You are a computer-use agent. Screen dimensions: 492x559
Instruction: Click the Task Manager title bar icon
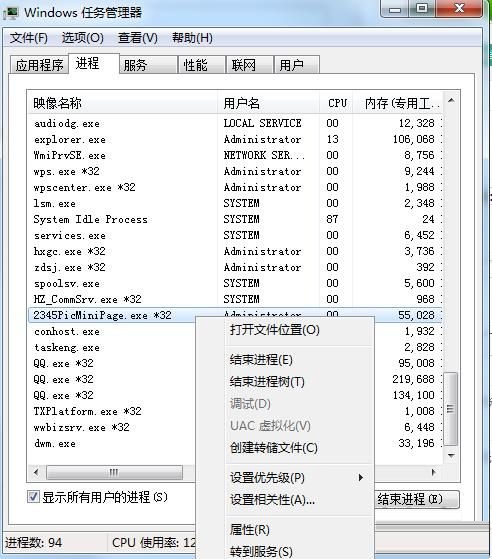point(11,13)
